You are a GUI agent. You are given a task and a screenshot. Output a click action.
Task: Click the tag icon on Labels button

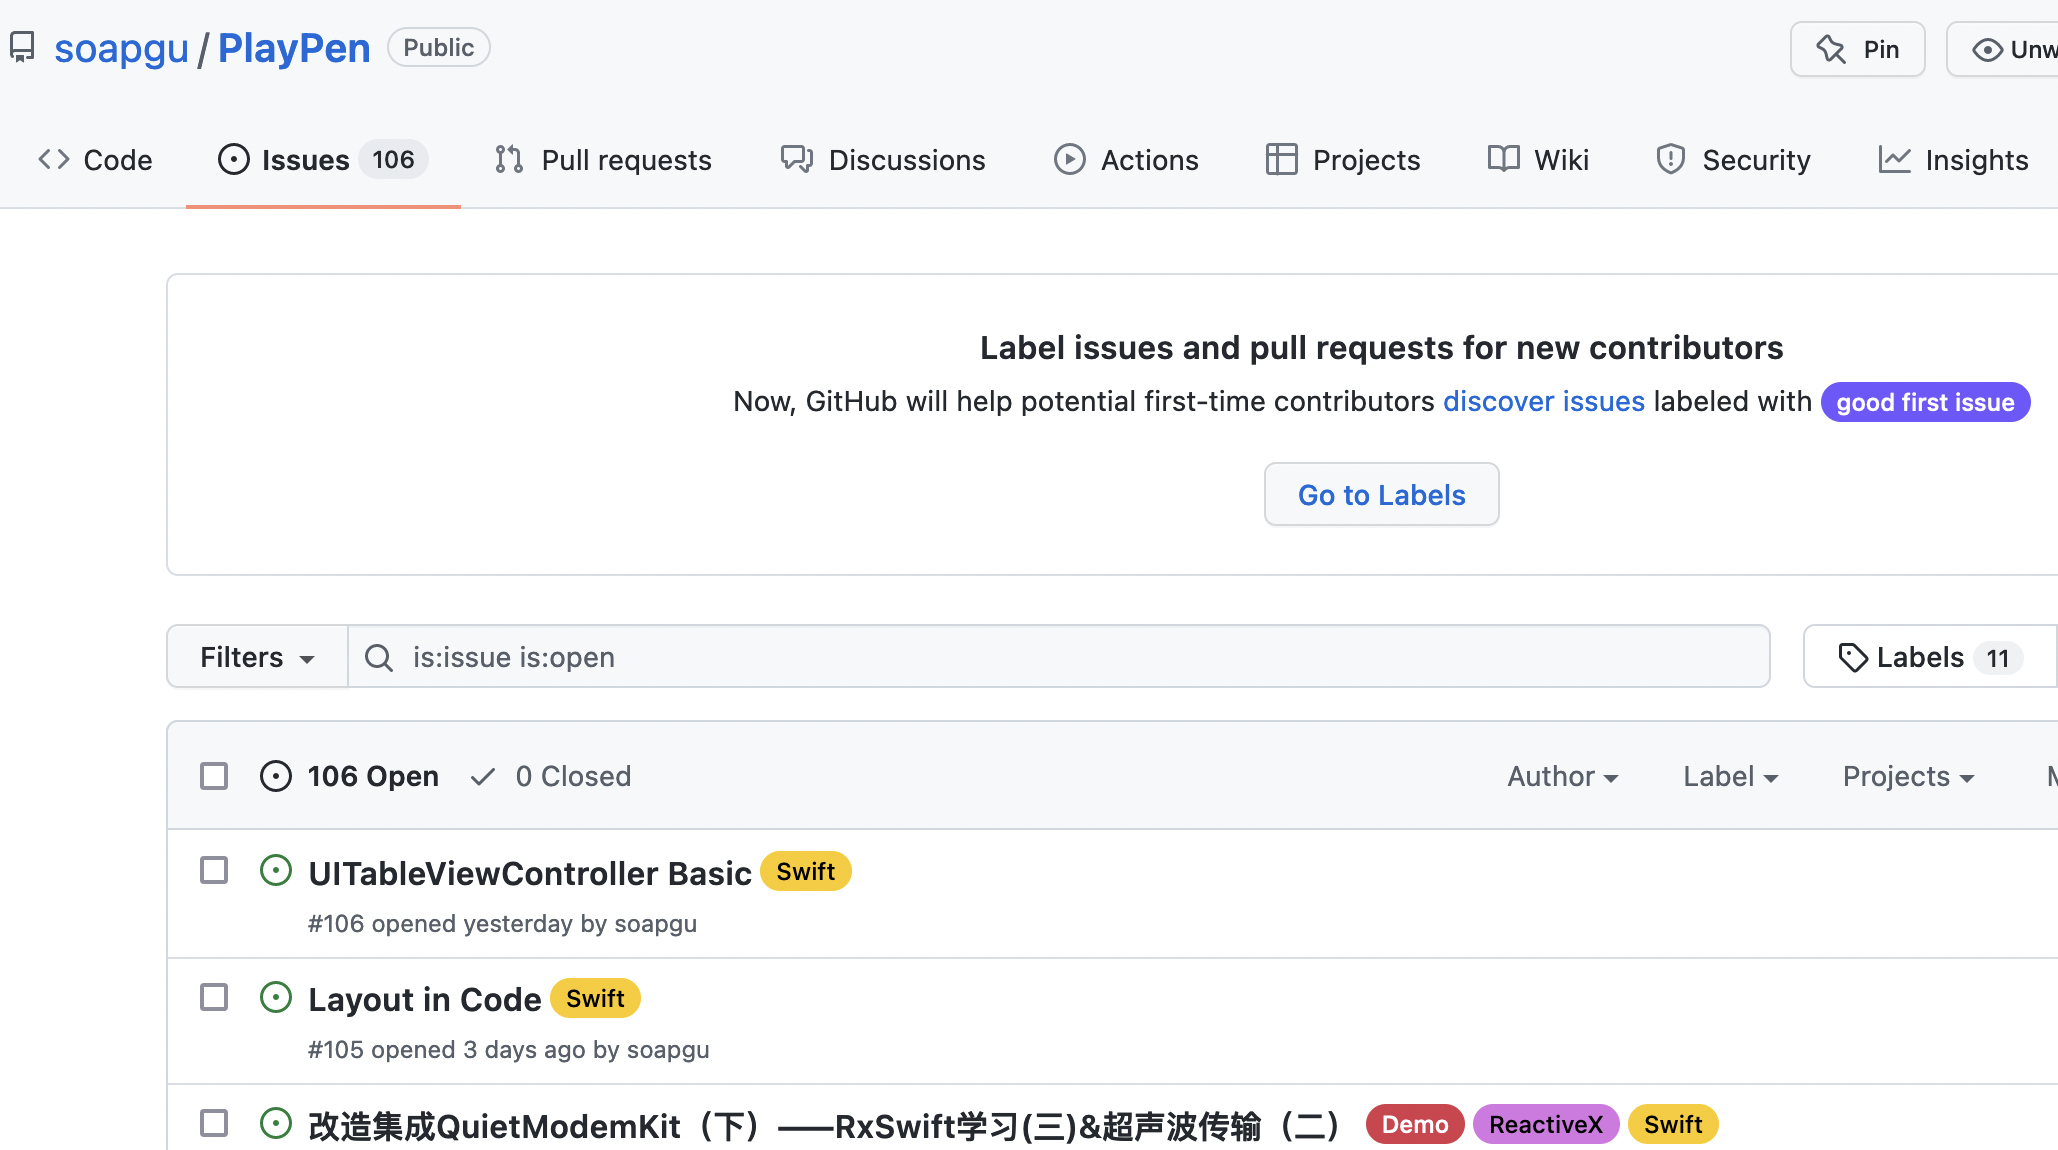tap(1853, 657)
